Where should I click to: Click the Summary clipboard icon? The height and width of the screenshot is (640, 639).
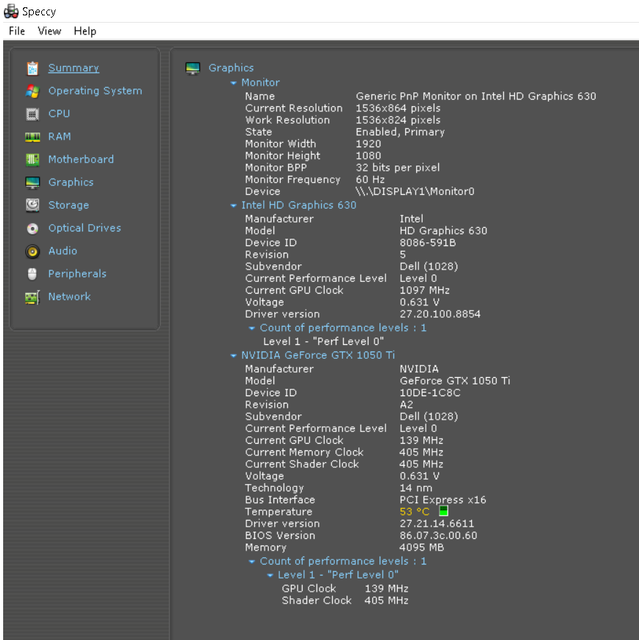tap(33, 68)
